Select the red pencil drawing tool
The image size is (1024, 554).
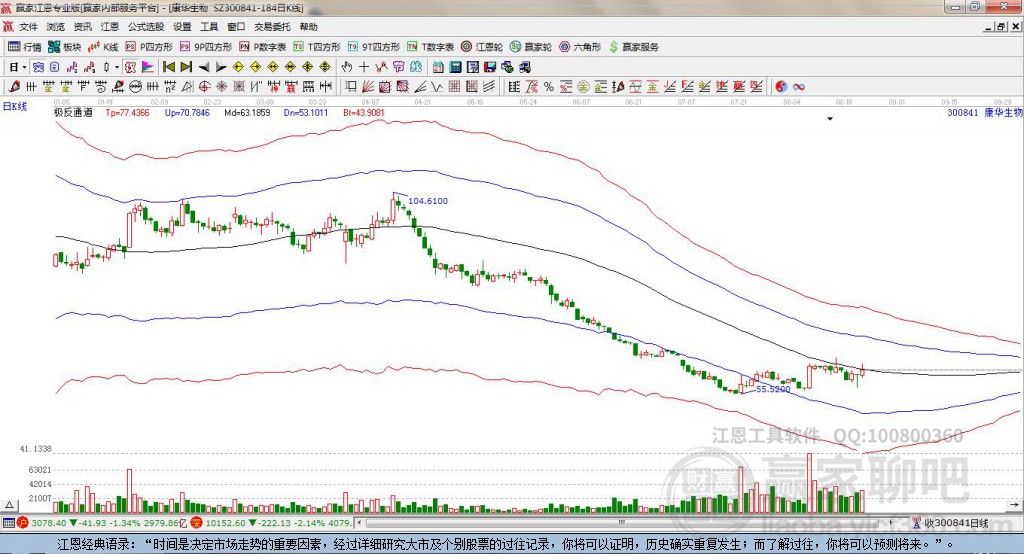[x=14, y=86]
